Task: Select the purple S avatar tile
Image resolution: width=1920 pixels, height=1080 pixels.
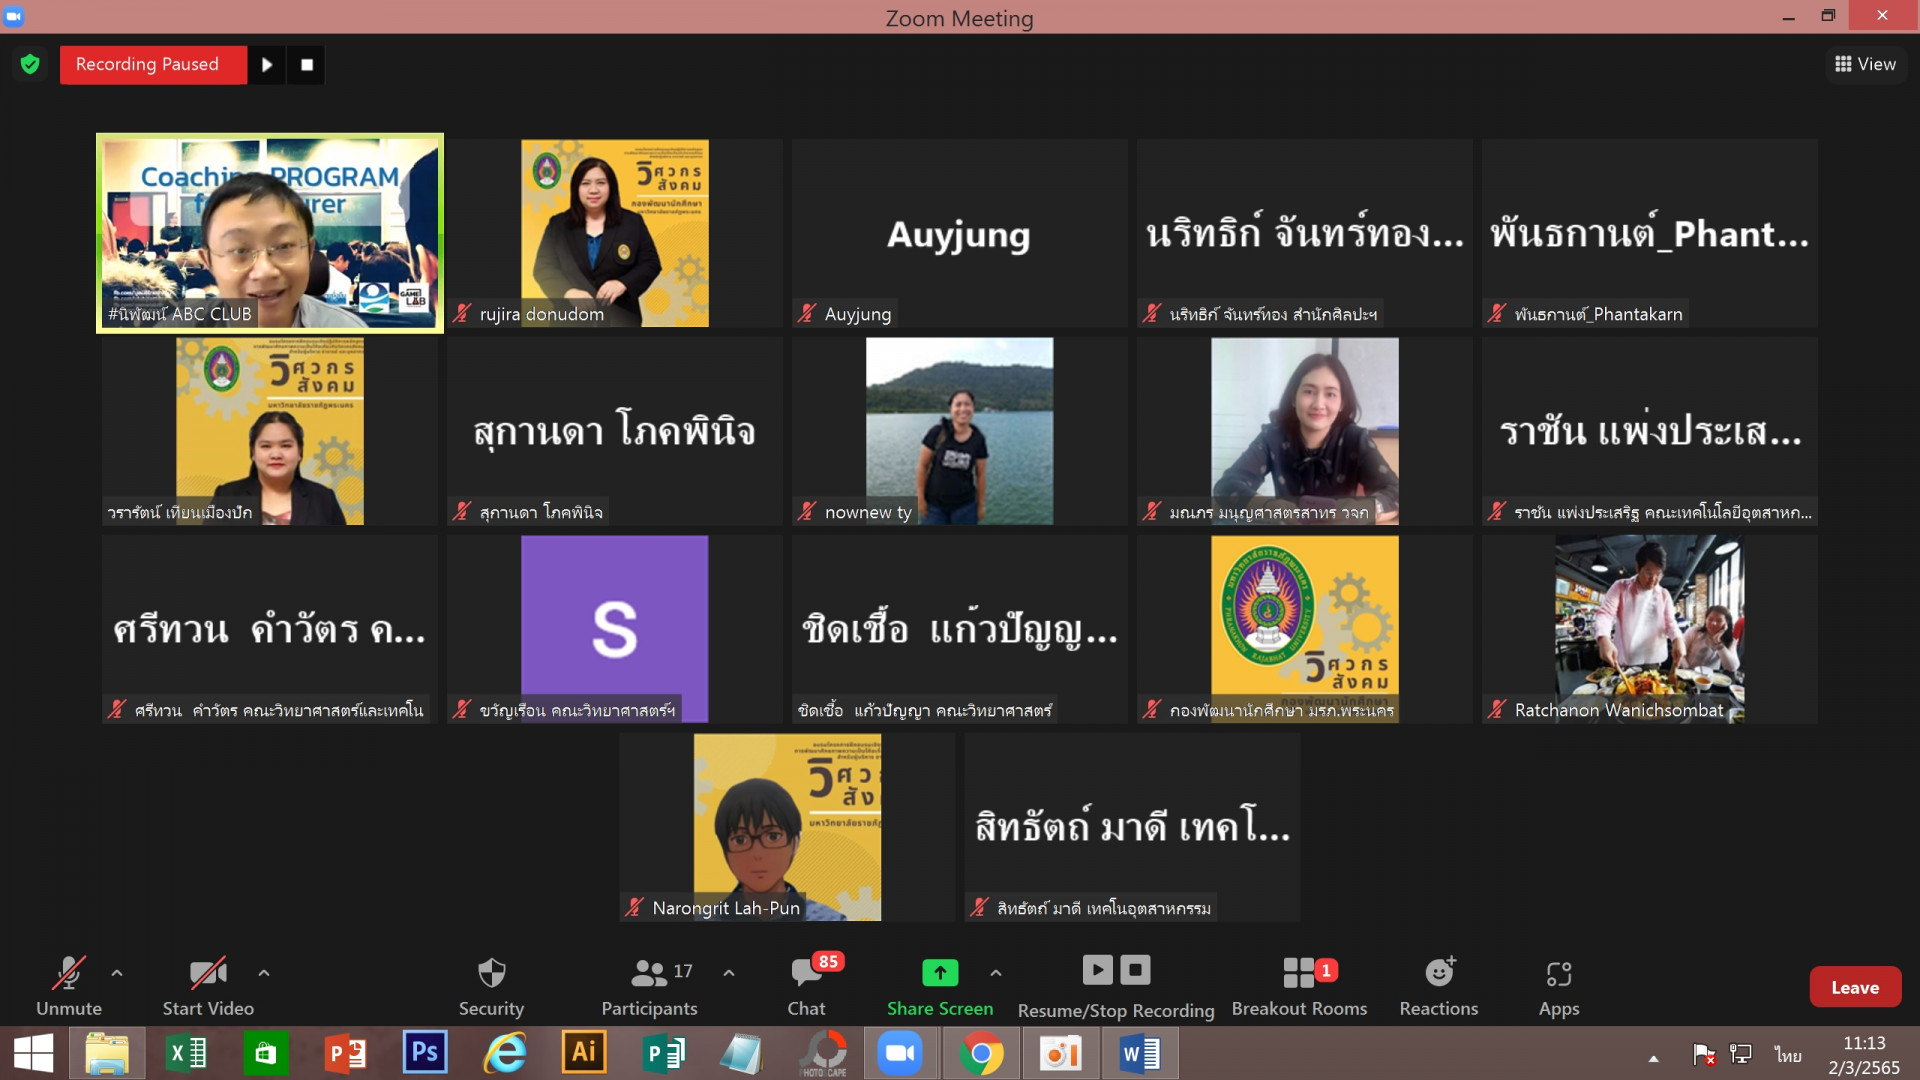Action: 614,629
